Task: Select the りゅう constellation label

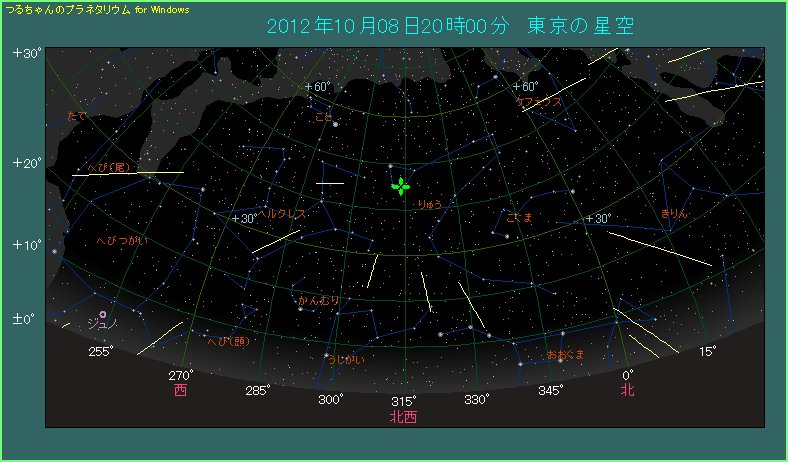Action: tap(430, 204)
